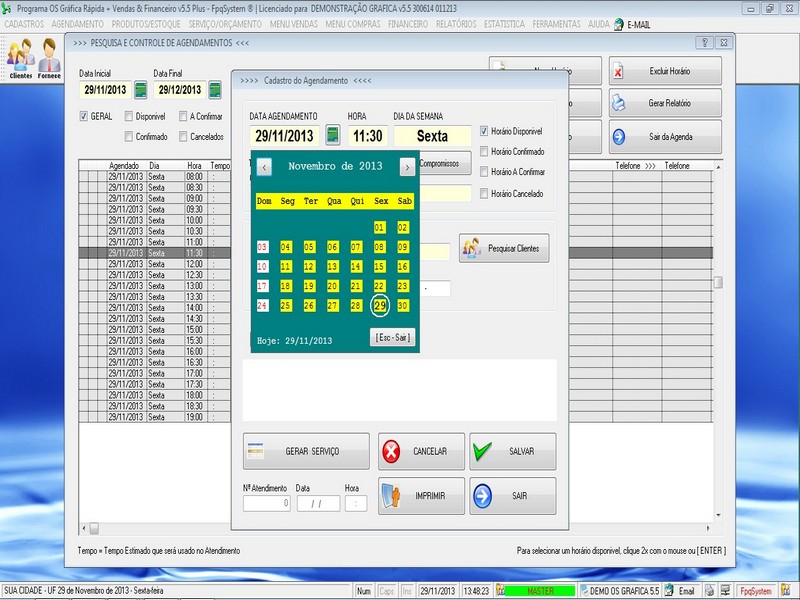Image resolution: width=800 pixels, height=600 pixels.
Task: Tick the Disponível filter checkbox
Action: point(130,116)
